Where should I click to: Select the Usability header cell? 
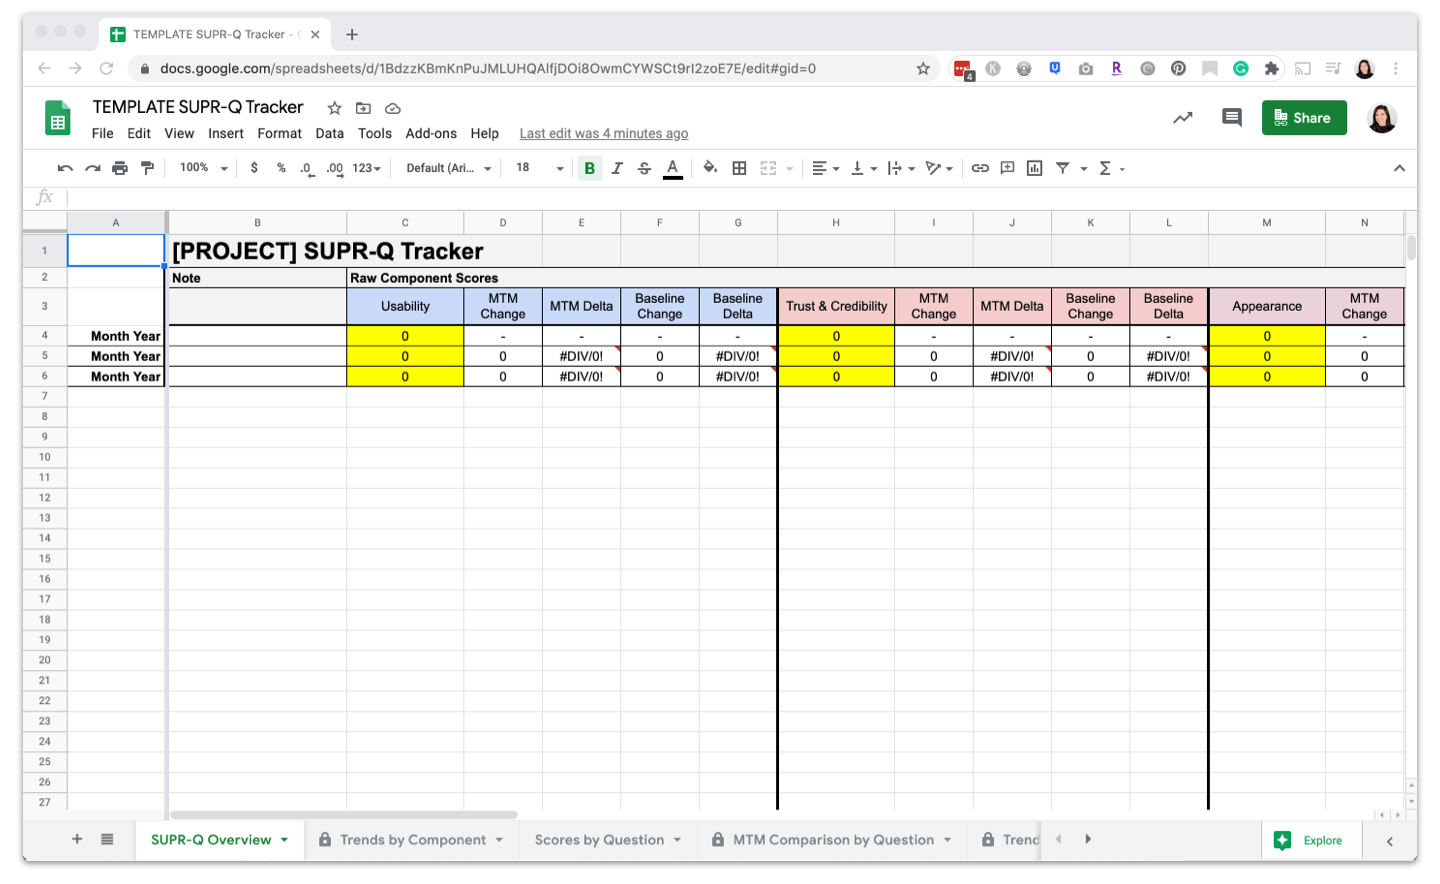coord(405,306)
